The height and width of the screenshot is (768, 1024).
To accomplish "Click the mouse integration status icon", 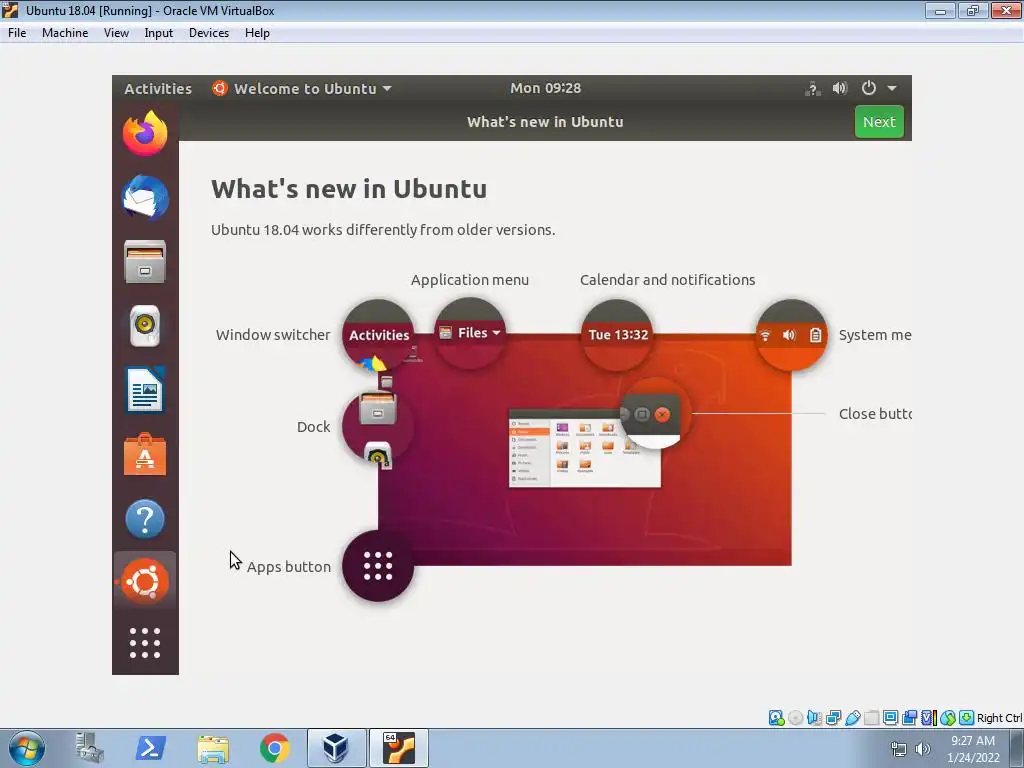I will [948, 718].
